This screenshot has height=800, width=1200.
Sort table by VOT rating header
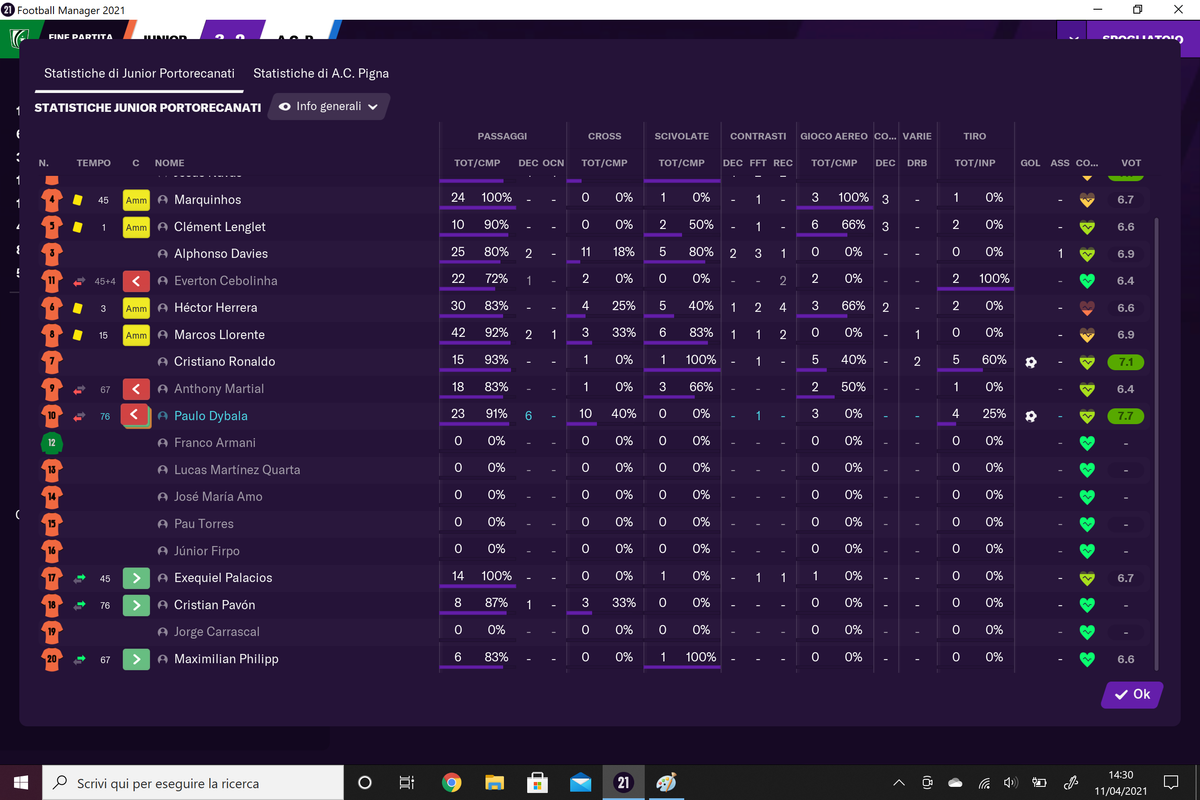1131,163
